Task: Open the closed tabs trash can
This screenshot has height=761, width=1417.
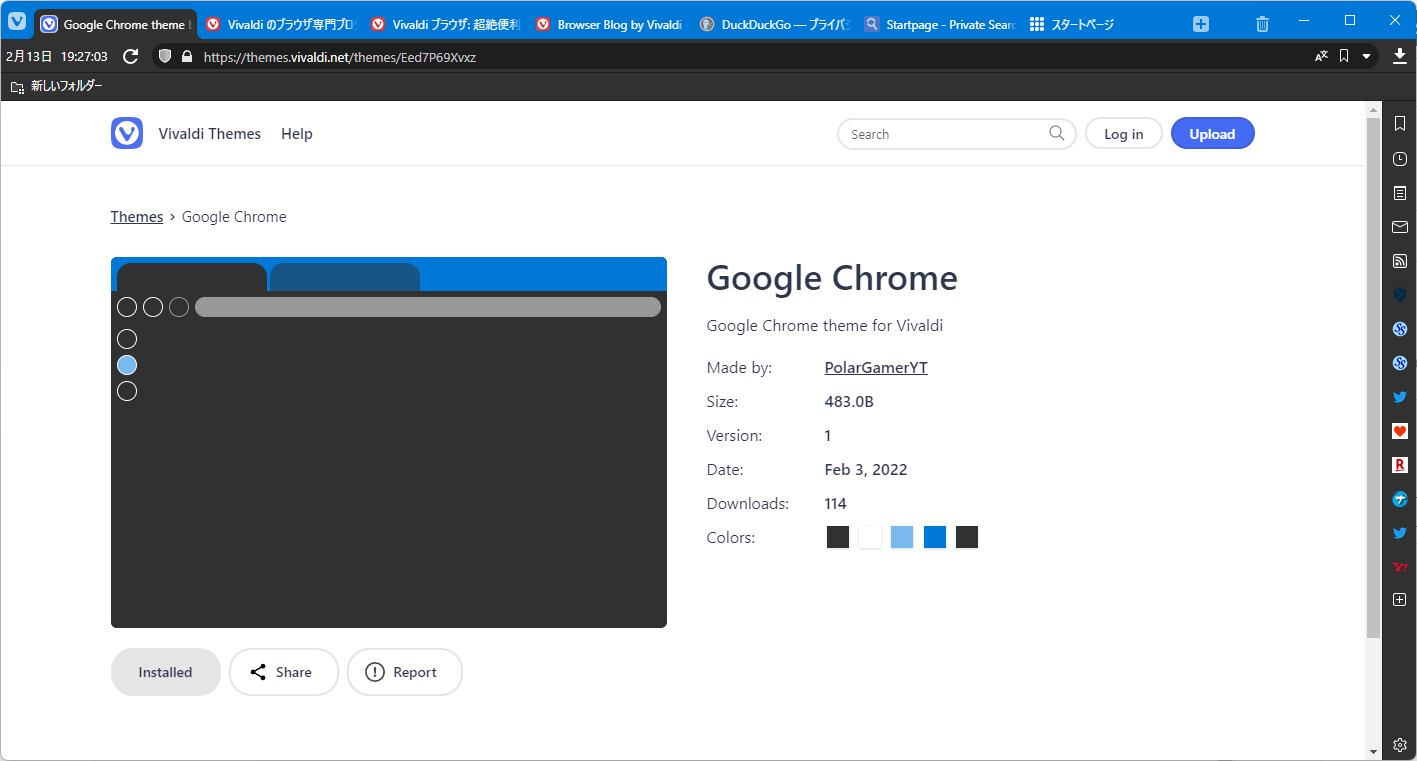Action: (1263, 24)
